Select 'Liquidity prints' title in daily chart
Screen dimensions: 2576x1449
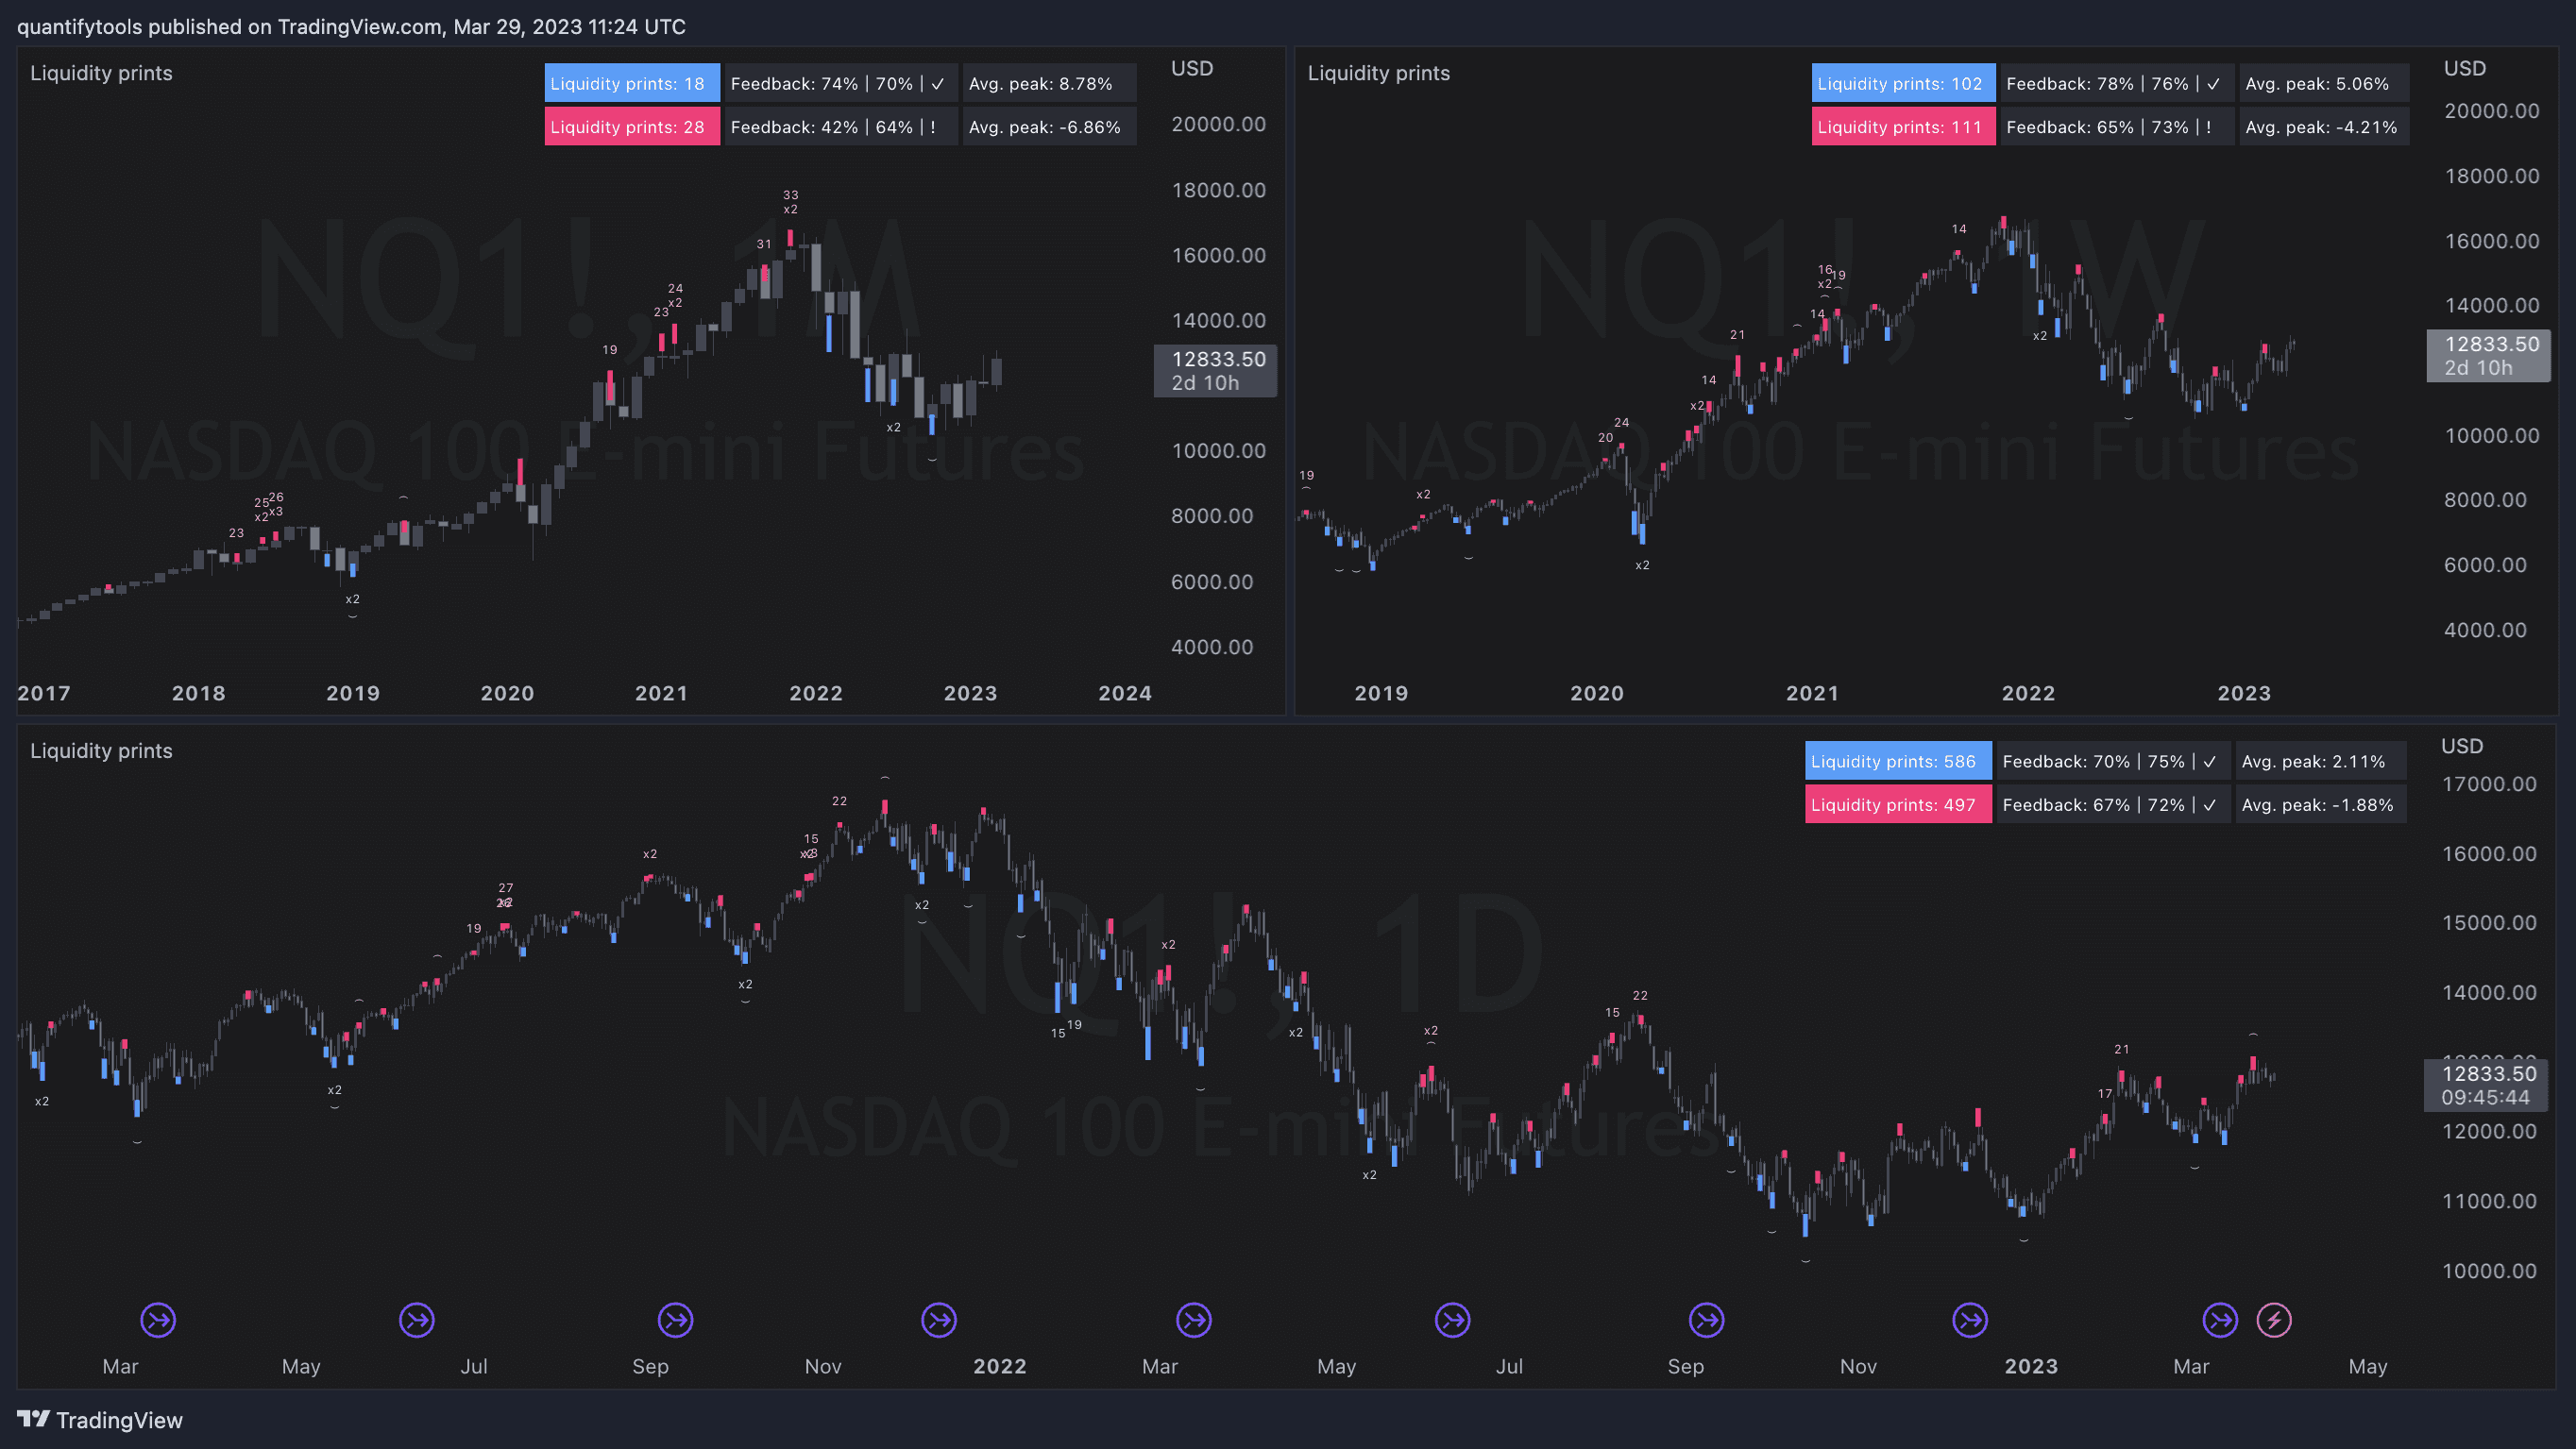point(101,751)
